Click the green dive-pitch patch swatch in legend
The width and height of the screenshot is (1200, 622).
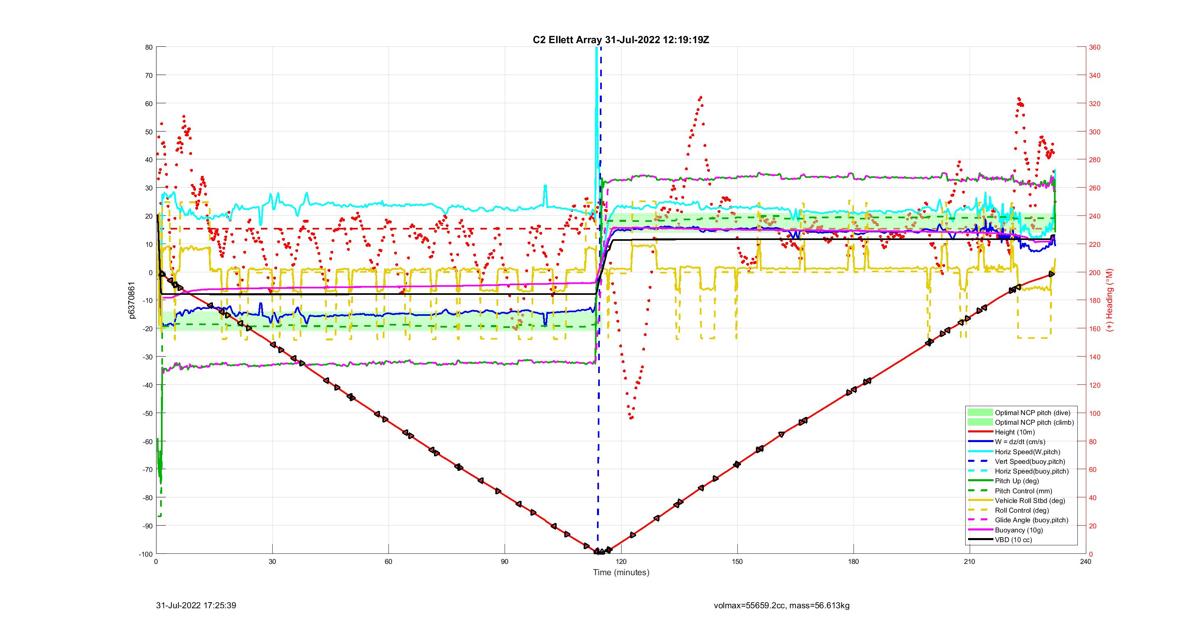[980, 411]
